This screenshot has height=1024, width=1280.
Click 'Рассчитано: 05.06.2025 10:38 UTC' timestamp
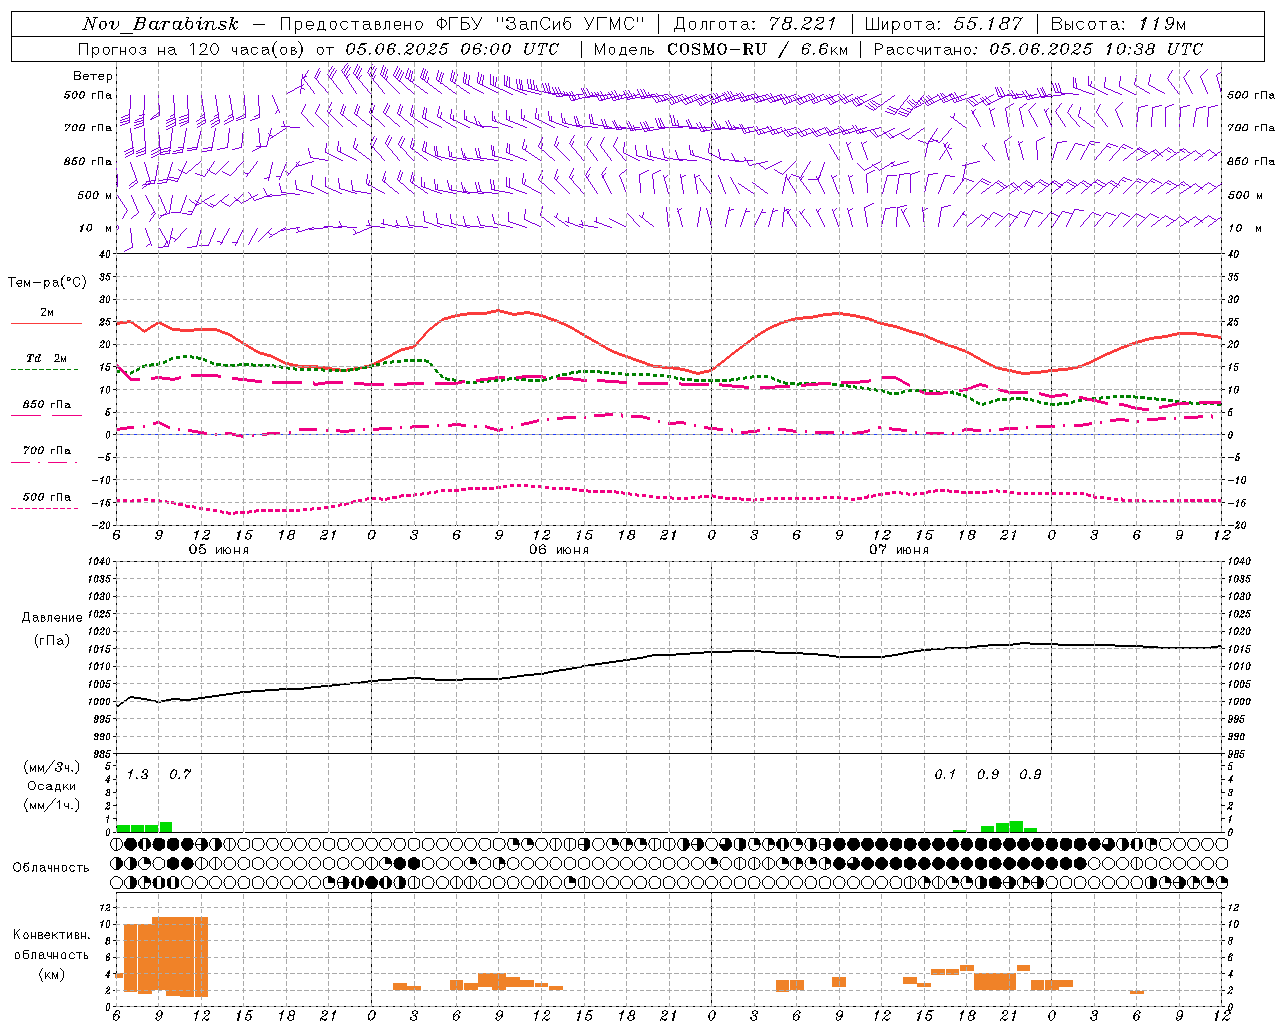coord(1038,49)
